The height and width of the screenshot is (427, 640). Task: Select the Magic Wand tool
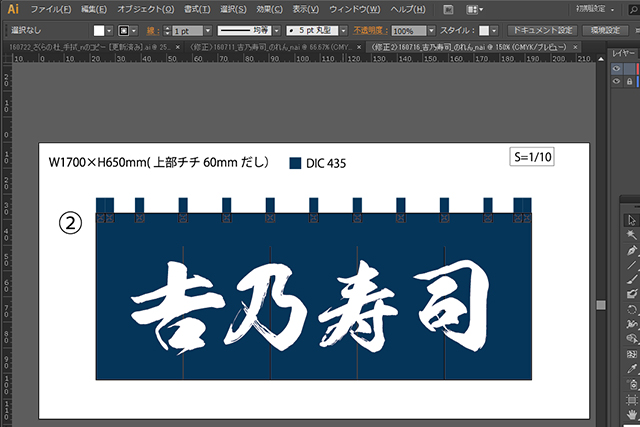point(631,234)
